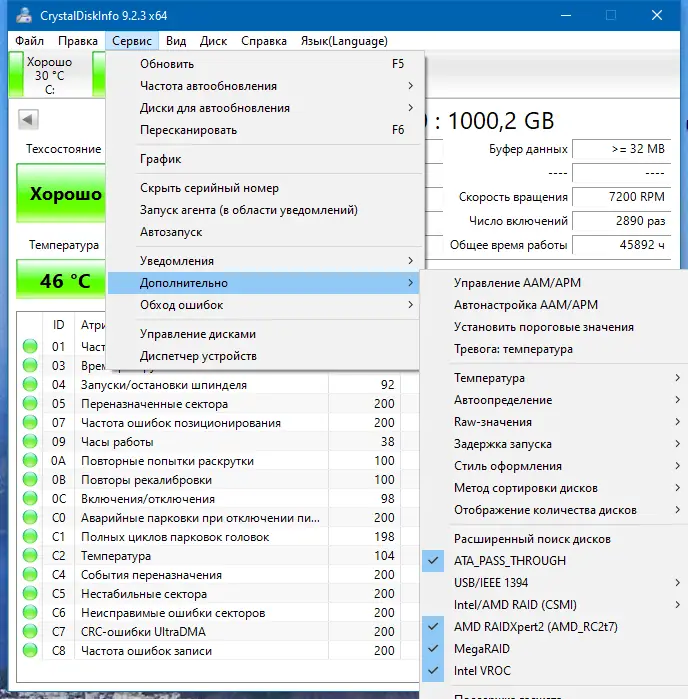Click green status dot for attribute C8
Viewport: 688px width, 699px height.
click(x=30, y=651)
